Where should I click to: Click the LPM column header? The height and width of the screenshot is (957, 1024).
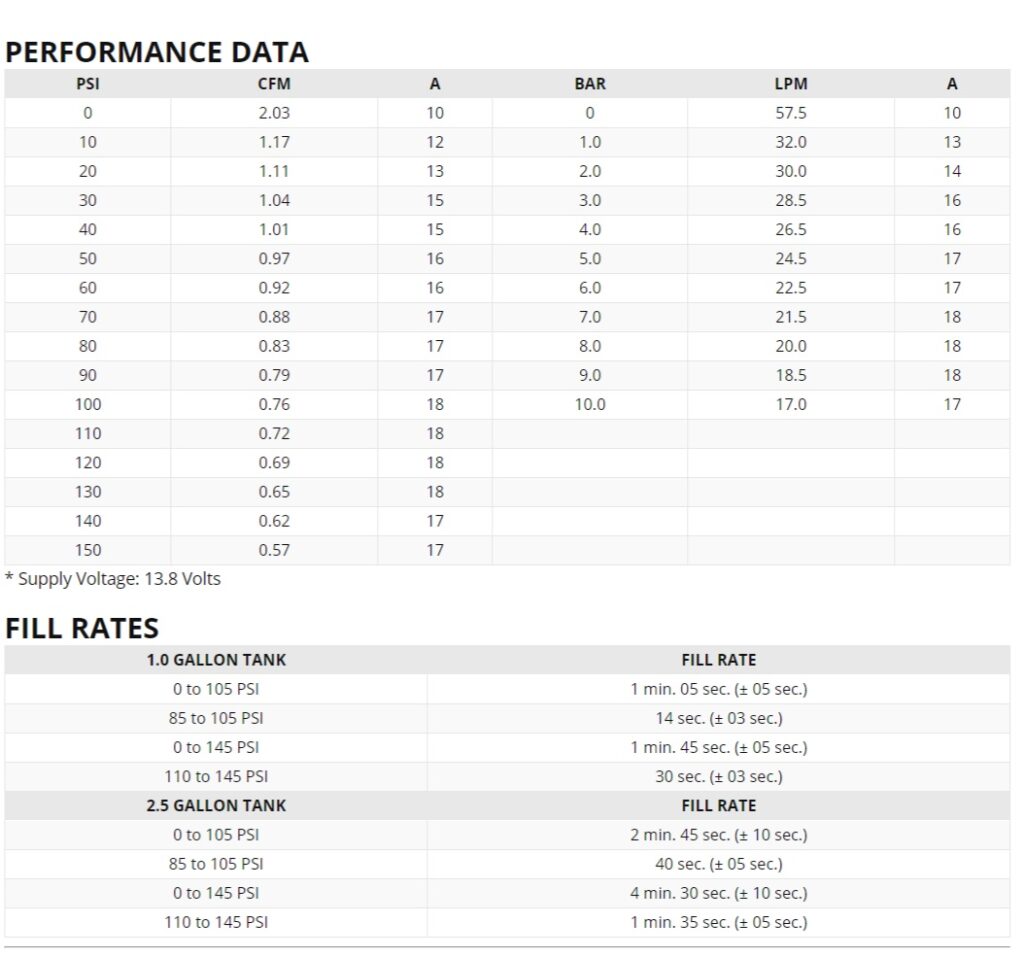click(x=790, y=84)
